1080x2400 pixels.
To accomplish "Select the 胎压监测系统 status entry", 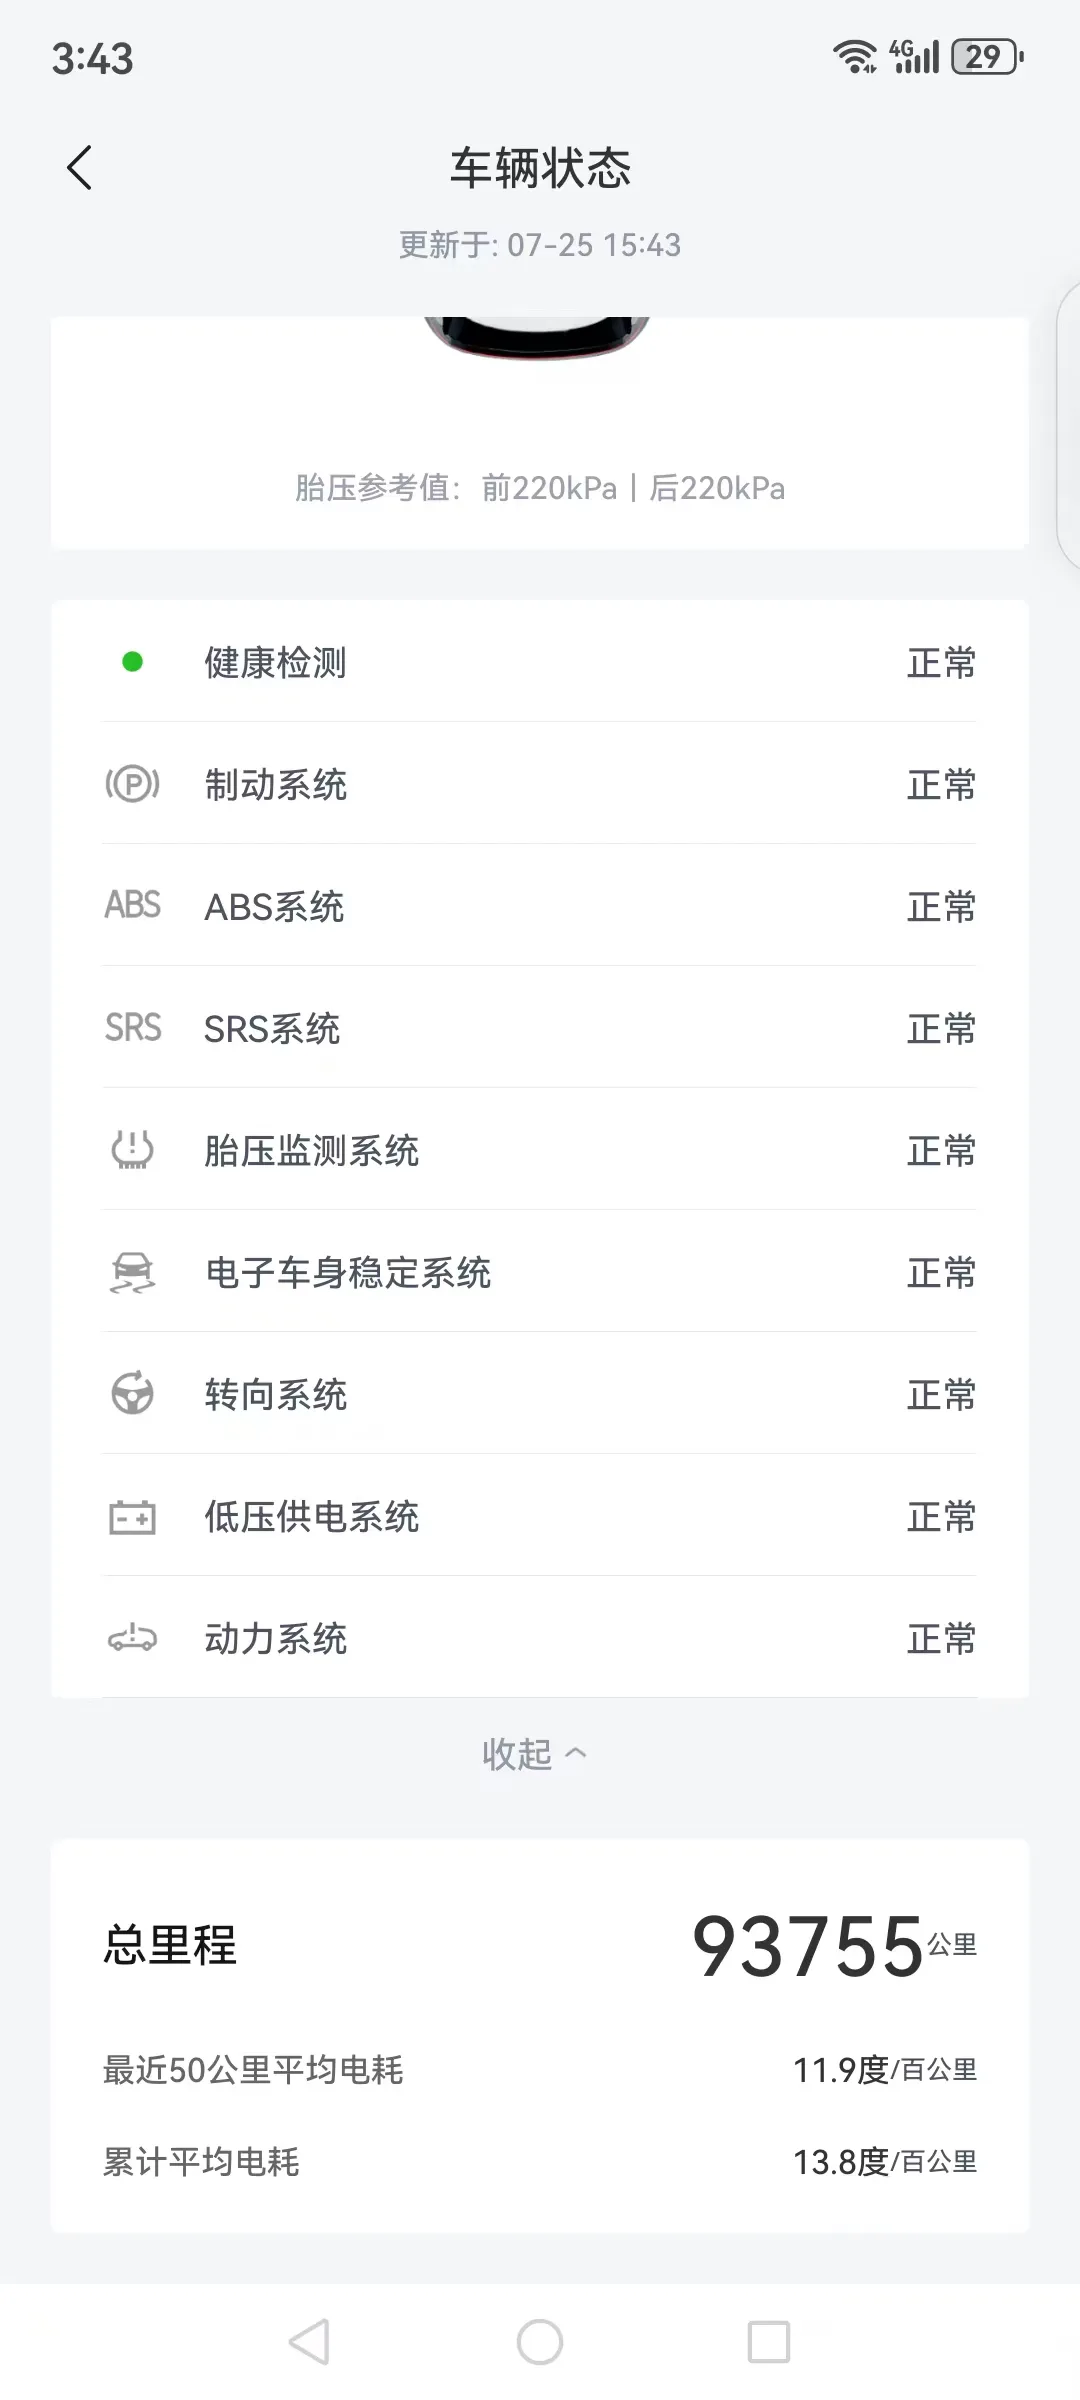I will (540, 1150).
